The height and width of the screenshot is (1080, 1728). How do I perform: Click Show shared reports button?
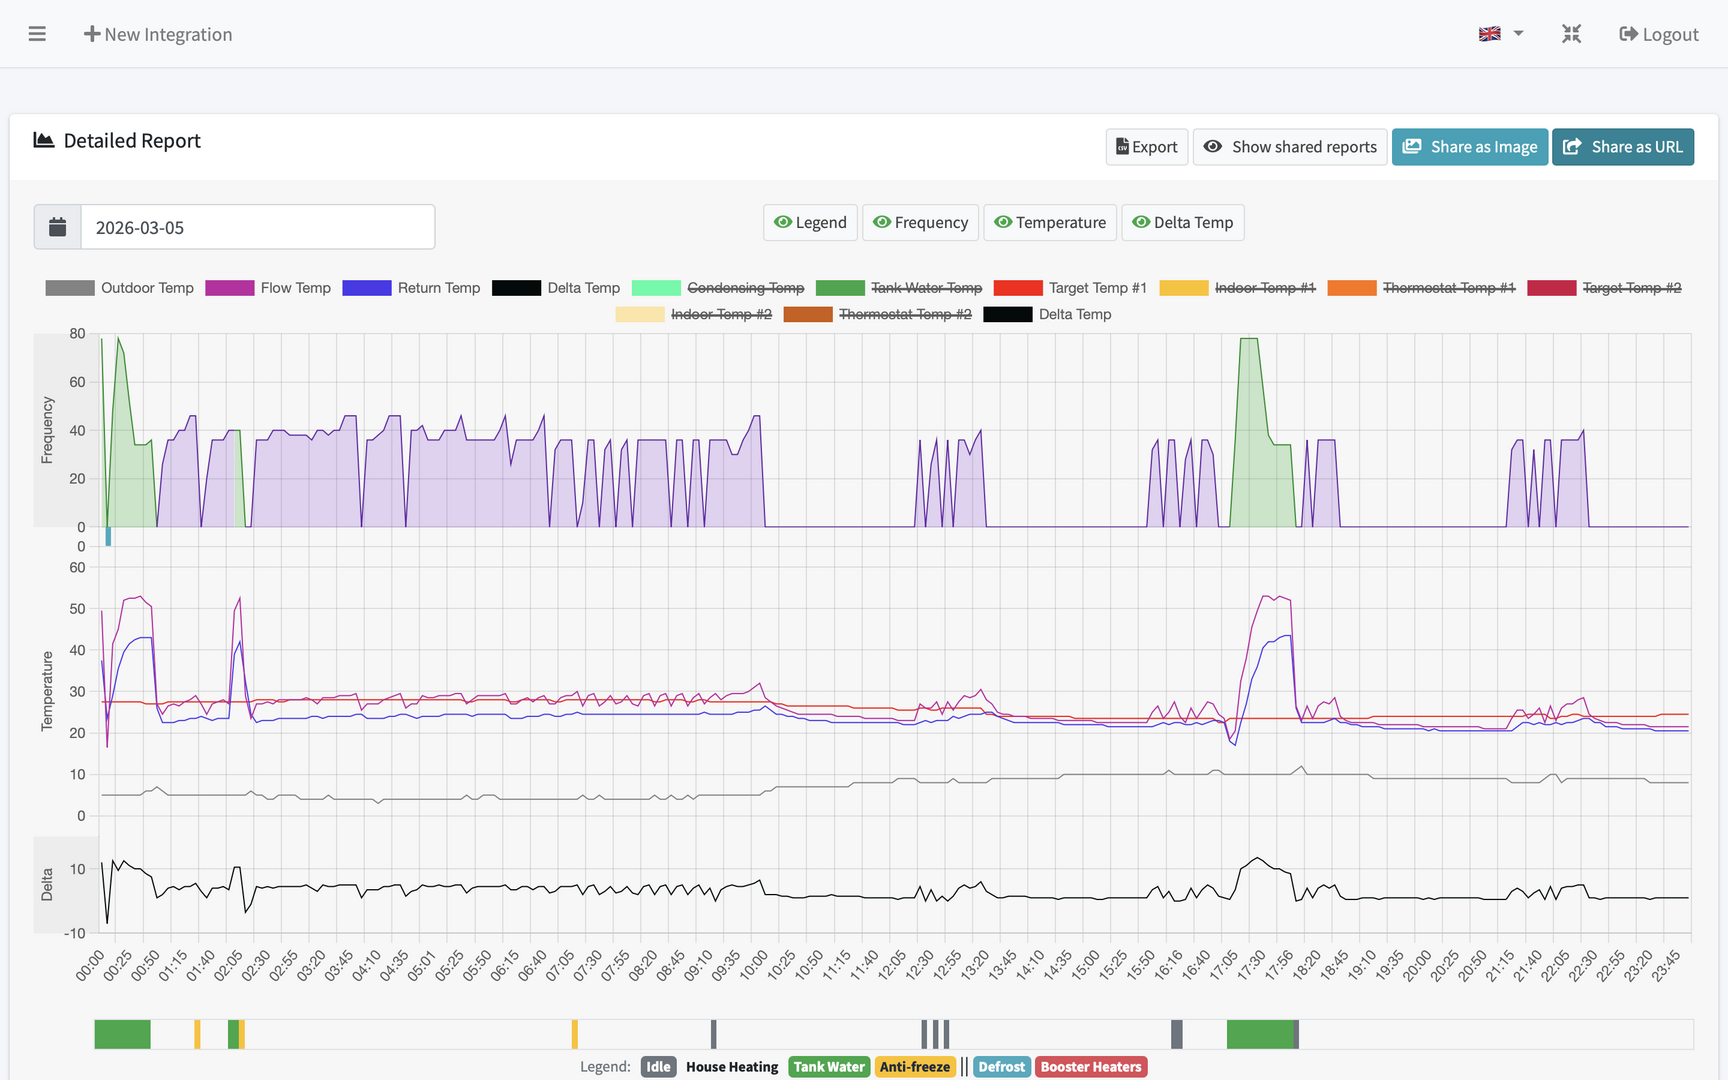tap(1289, 147)
